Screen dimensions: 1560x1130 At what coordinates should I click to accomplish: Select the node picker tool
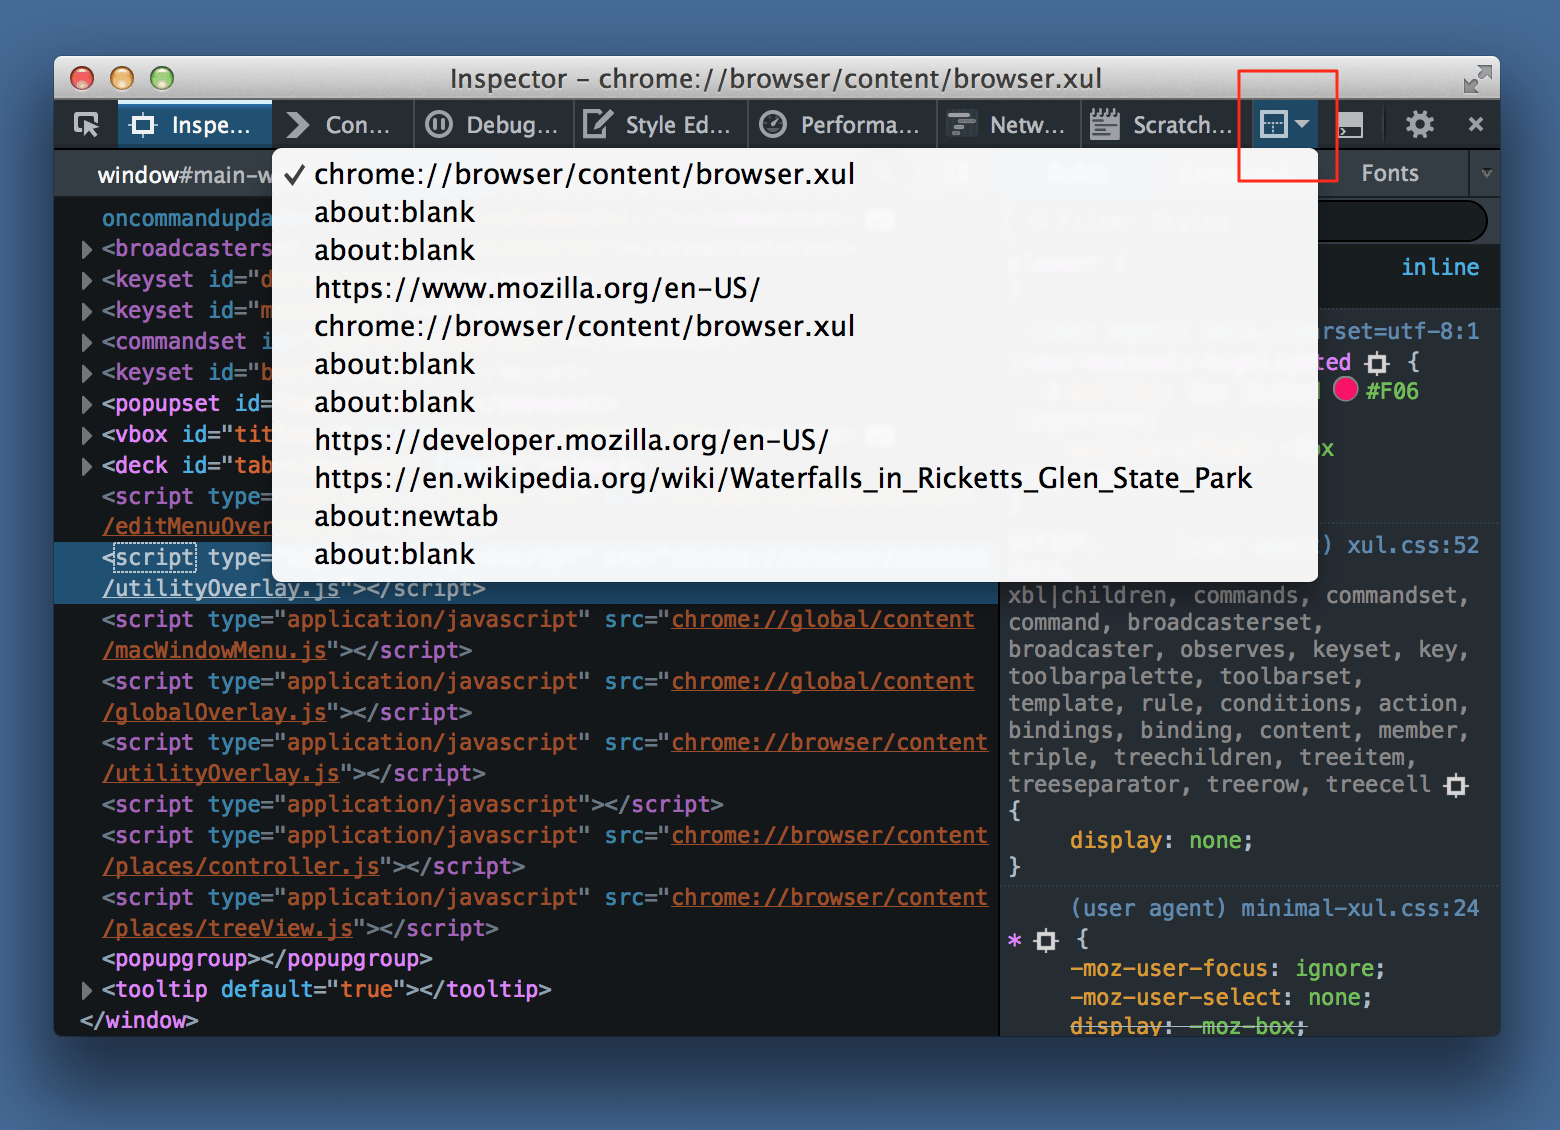click(85, 124)
